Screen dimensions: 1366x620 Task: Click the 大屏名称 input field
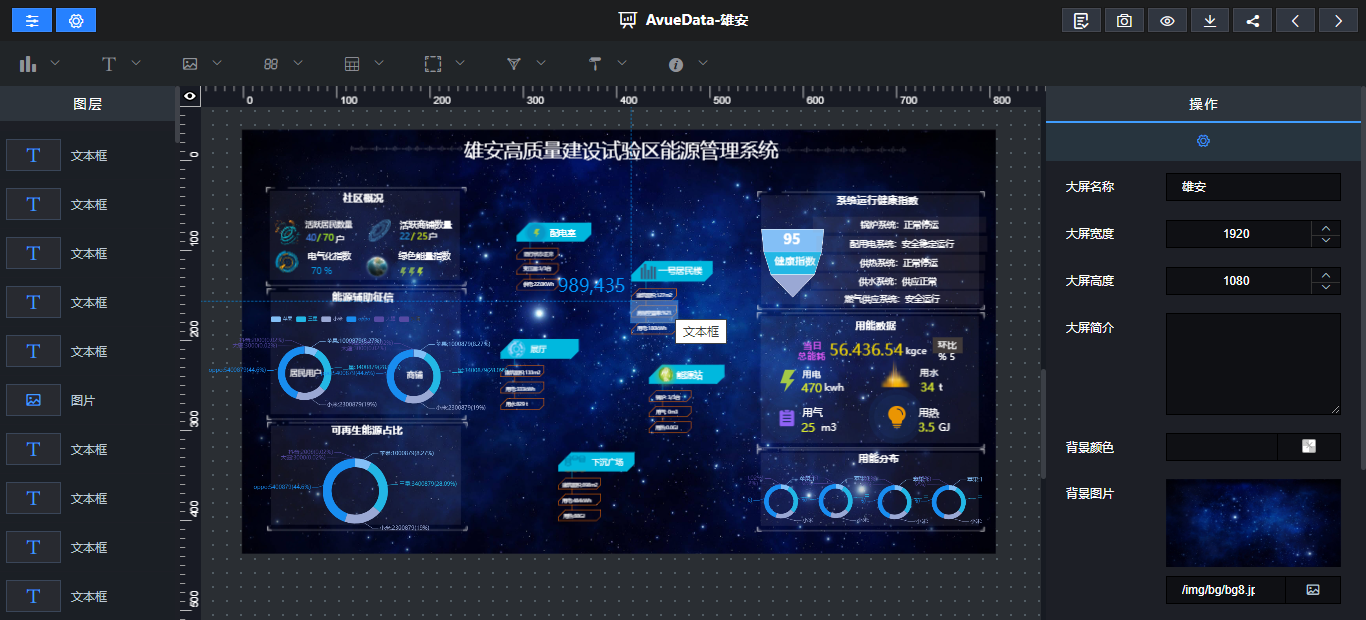(1253, 187)
